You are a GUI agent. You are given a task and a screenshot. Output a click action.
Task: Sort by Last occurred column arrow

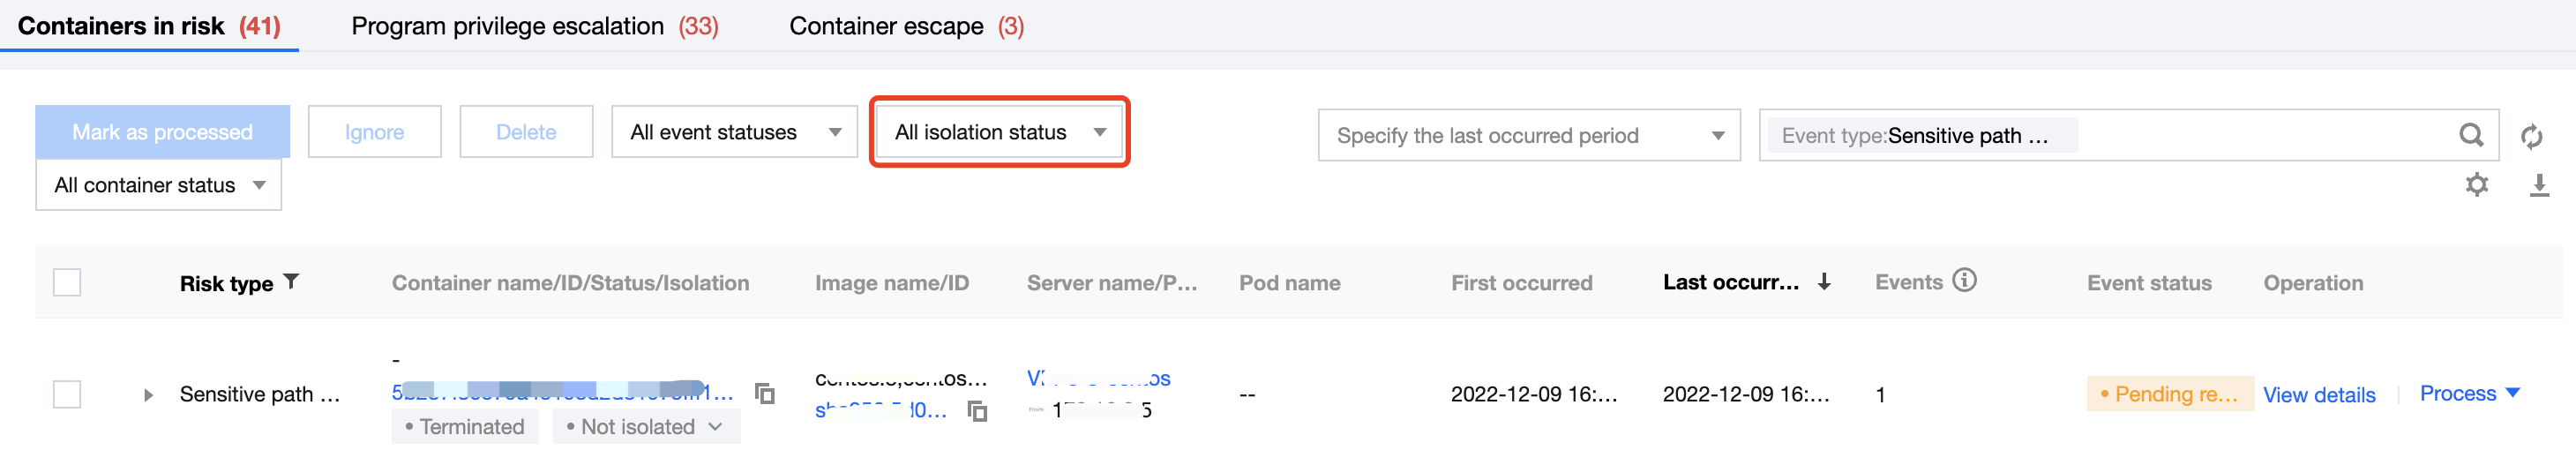tap(1824, 282)
